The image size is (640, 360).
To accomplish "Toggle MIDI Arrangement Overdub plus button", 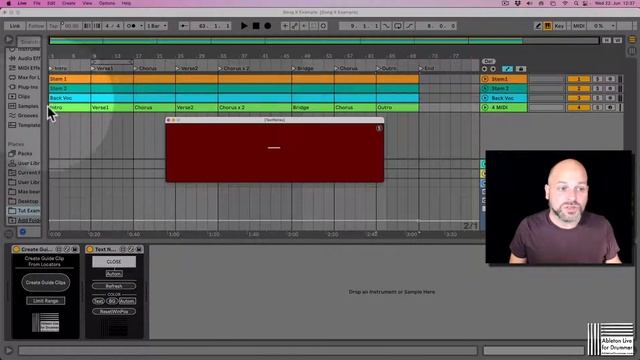I will coord(285,26).
